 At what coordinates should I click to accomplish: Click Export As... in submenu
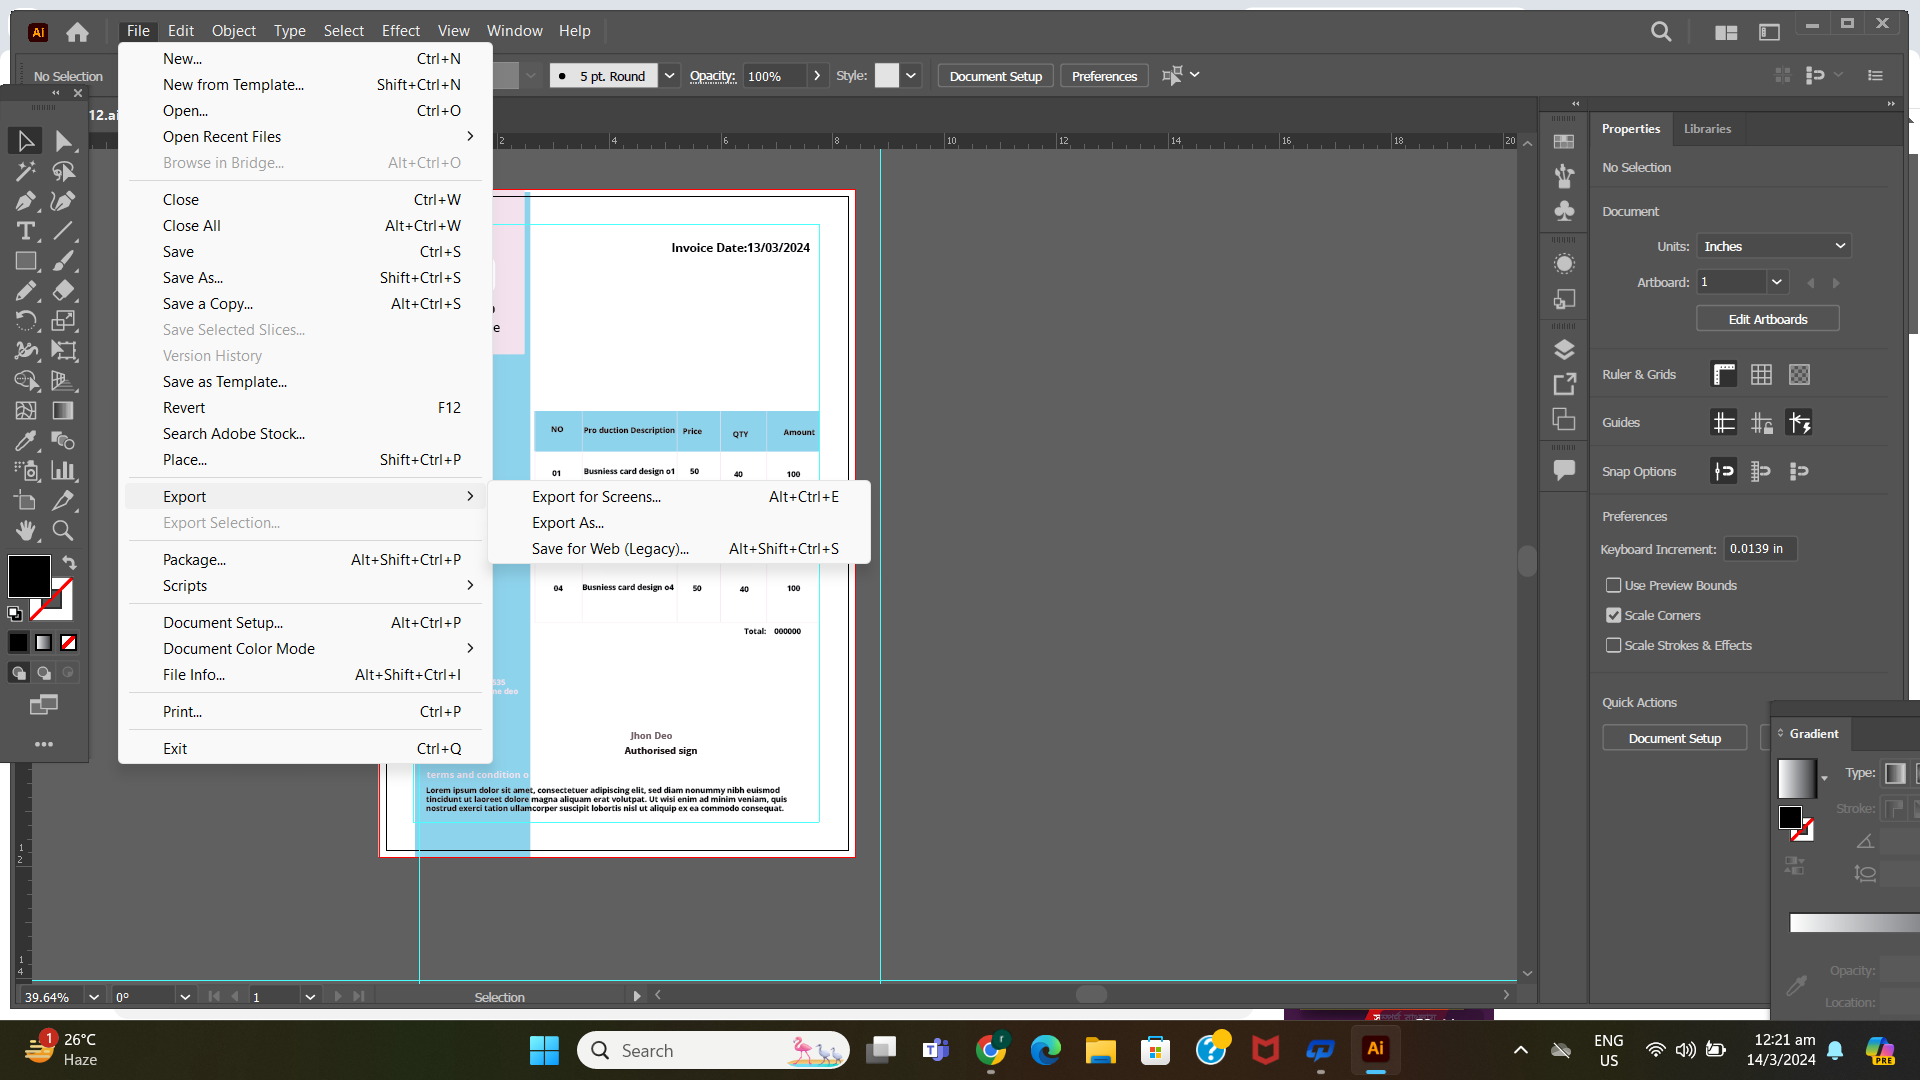click(568, 523)
